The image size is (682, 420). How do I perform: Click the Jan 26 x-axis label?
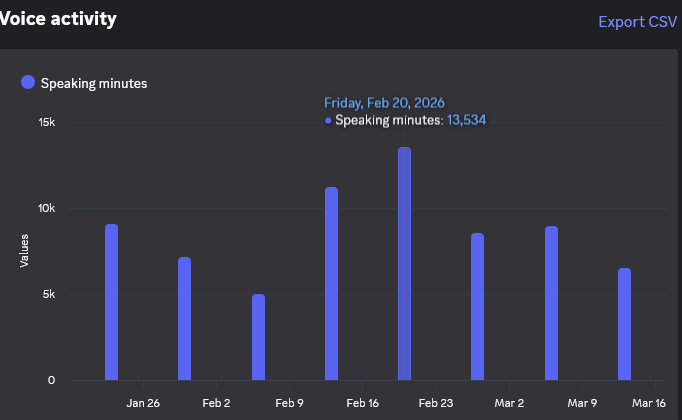[143, 403]
